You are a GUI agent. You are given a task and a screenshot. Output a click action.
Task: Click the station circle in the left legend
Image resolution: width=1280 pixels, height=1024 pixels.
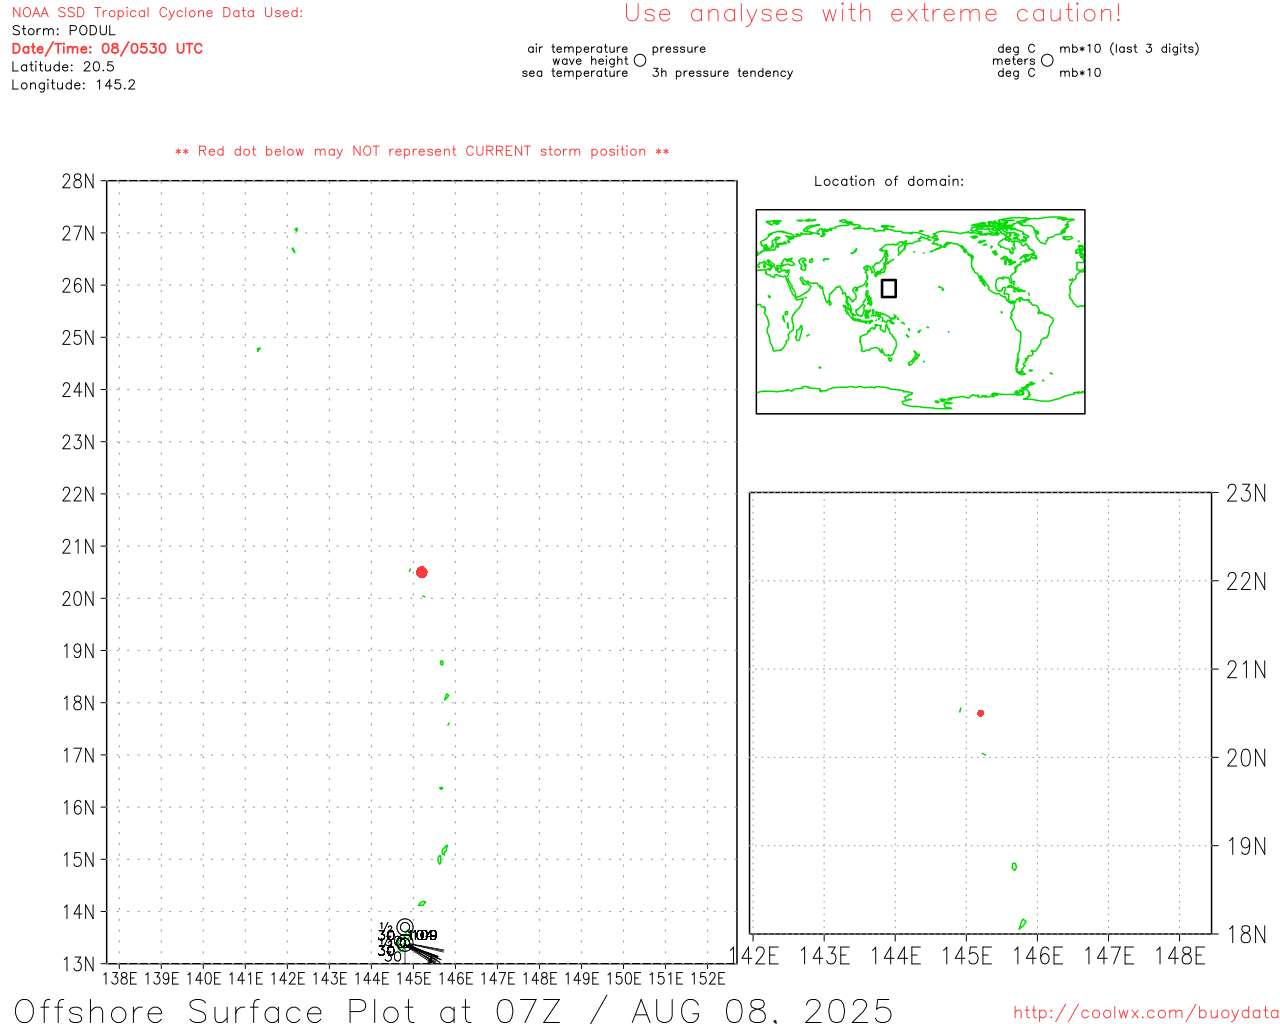coord(640,60)
